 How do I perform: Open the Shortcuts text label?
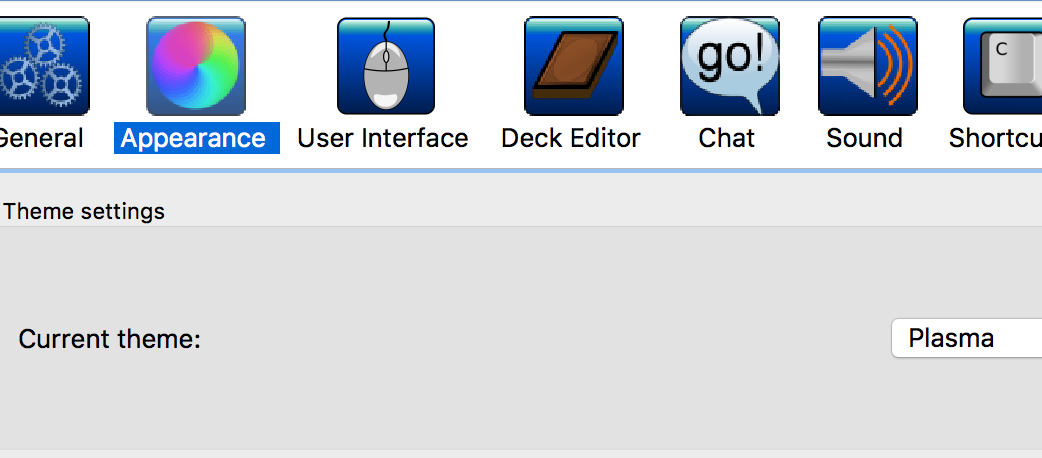point(995,138)
